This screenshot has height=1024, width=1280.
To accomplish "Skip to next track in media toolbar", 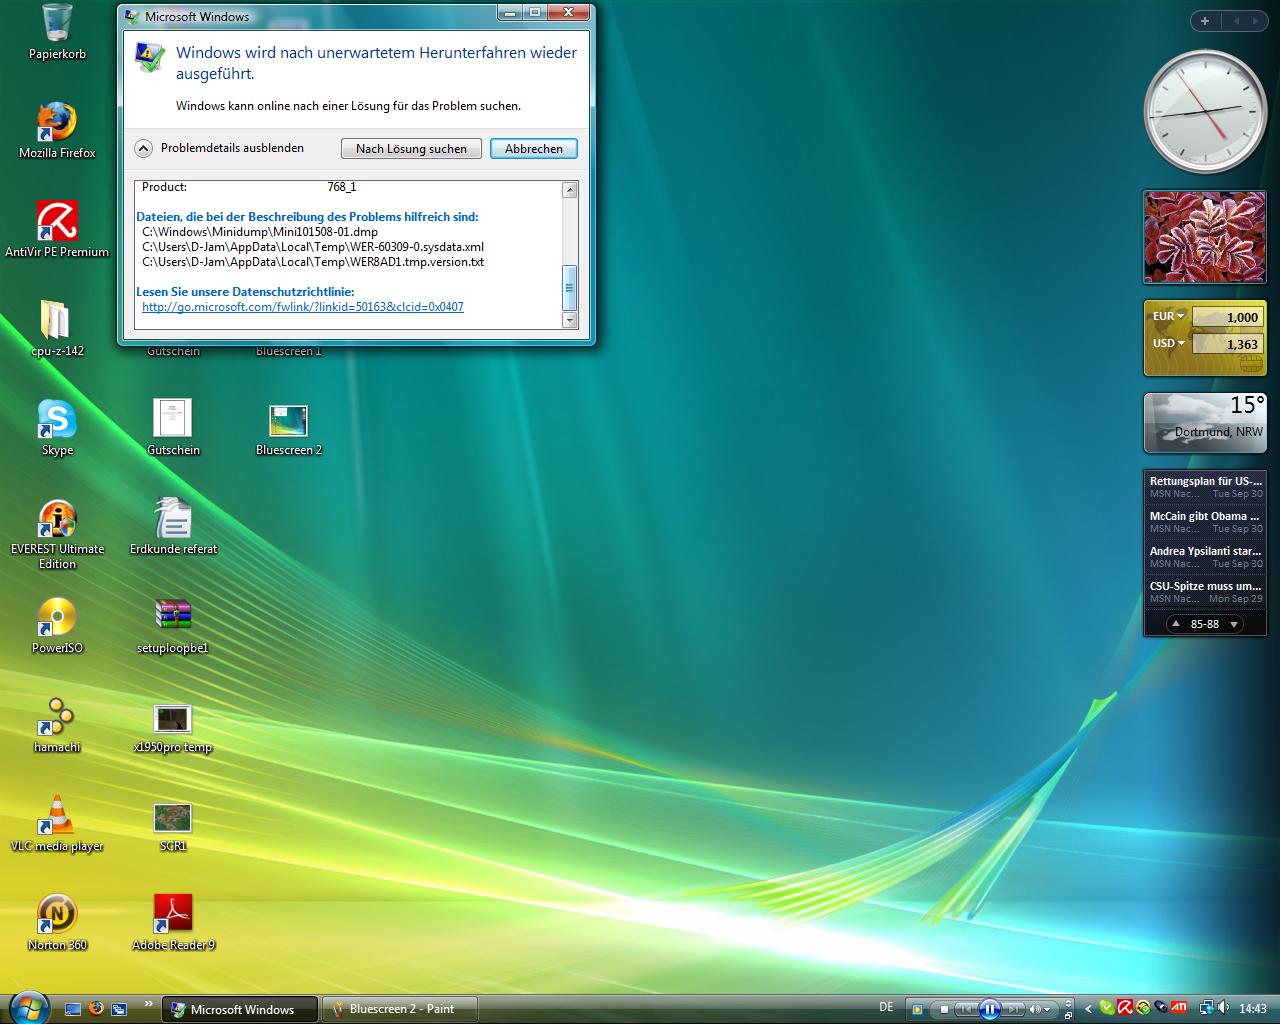I will point(1013,1009).
